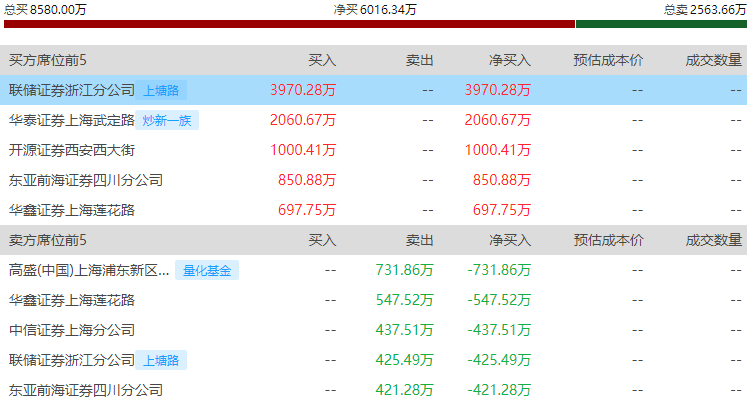Click 上塘路 tag in seller list
This screenshot has width=747, height=402.
click(x=161, y=360)
